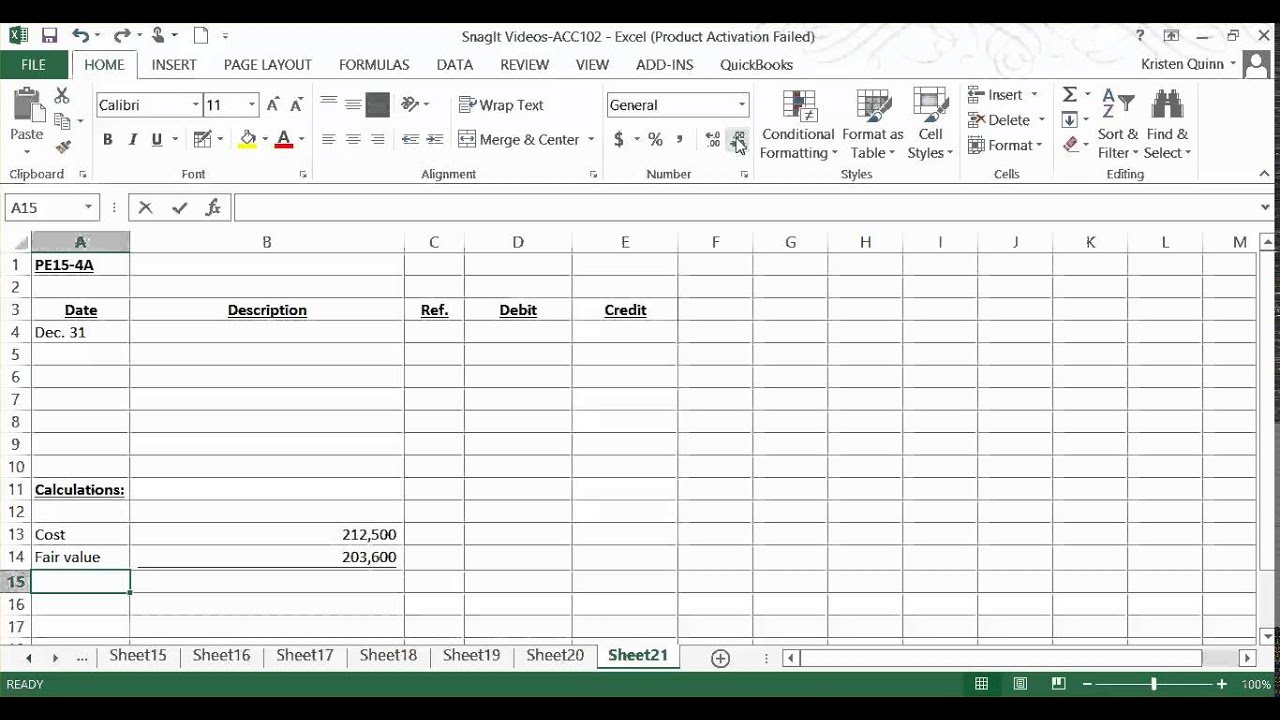This screenshot has width=1280, height=720.
Task: Click Increase Font Size icon
Action: tap(273, 105)
